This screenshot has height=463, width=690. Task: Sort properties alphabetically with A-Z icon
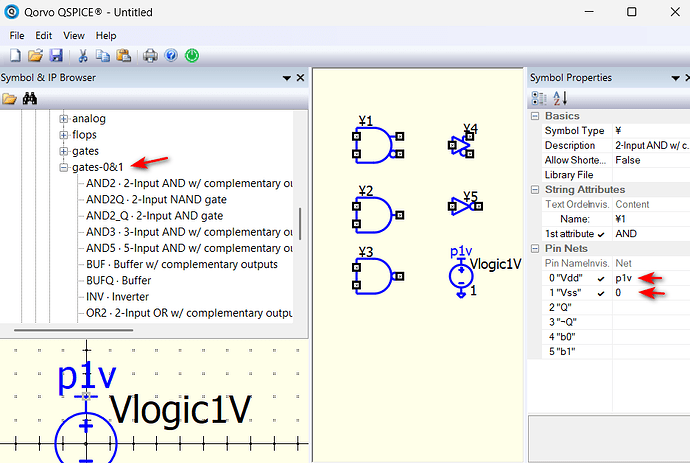[x=560, y=98]
